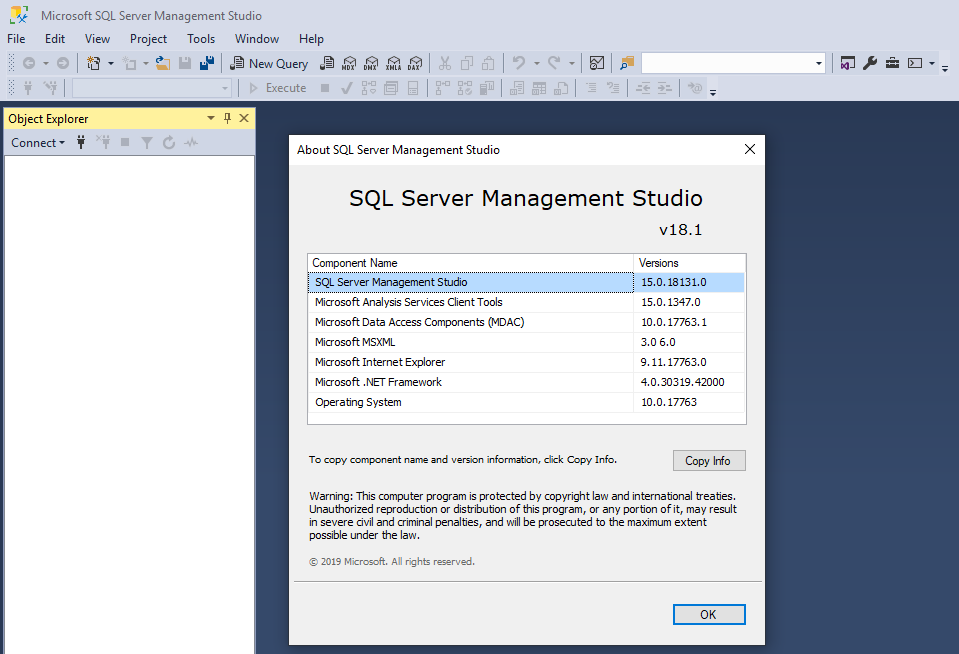Click the New MDX Query icon
Image resolution: width=959 pixels, height=654 pixels.
point(349,62)
